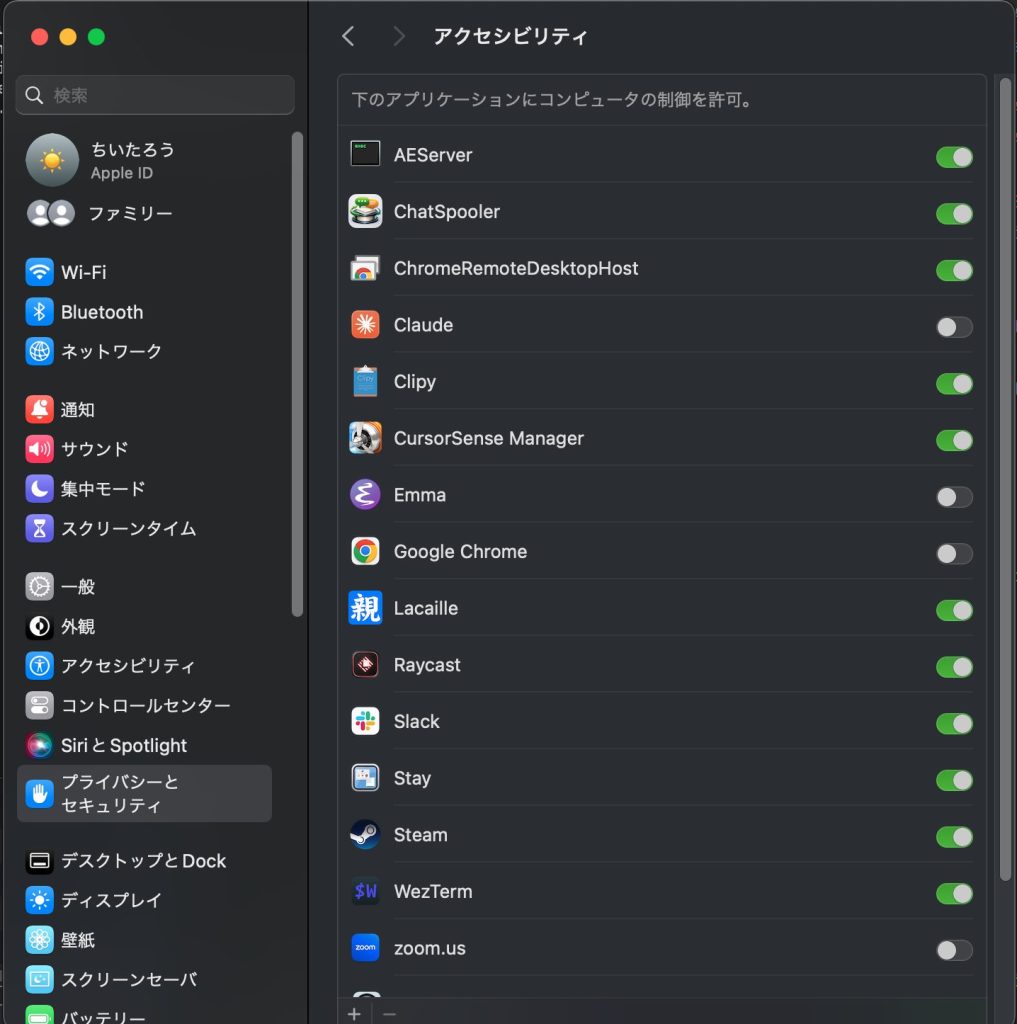
Task: Click the Steam app icon
Action: click(x=365, y=835)
